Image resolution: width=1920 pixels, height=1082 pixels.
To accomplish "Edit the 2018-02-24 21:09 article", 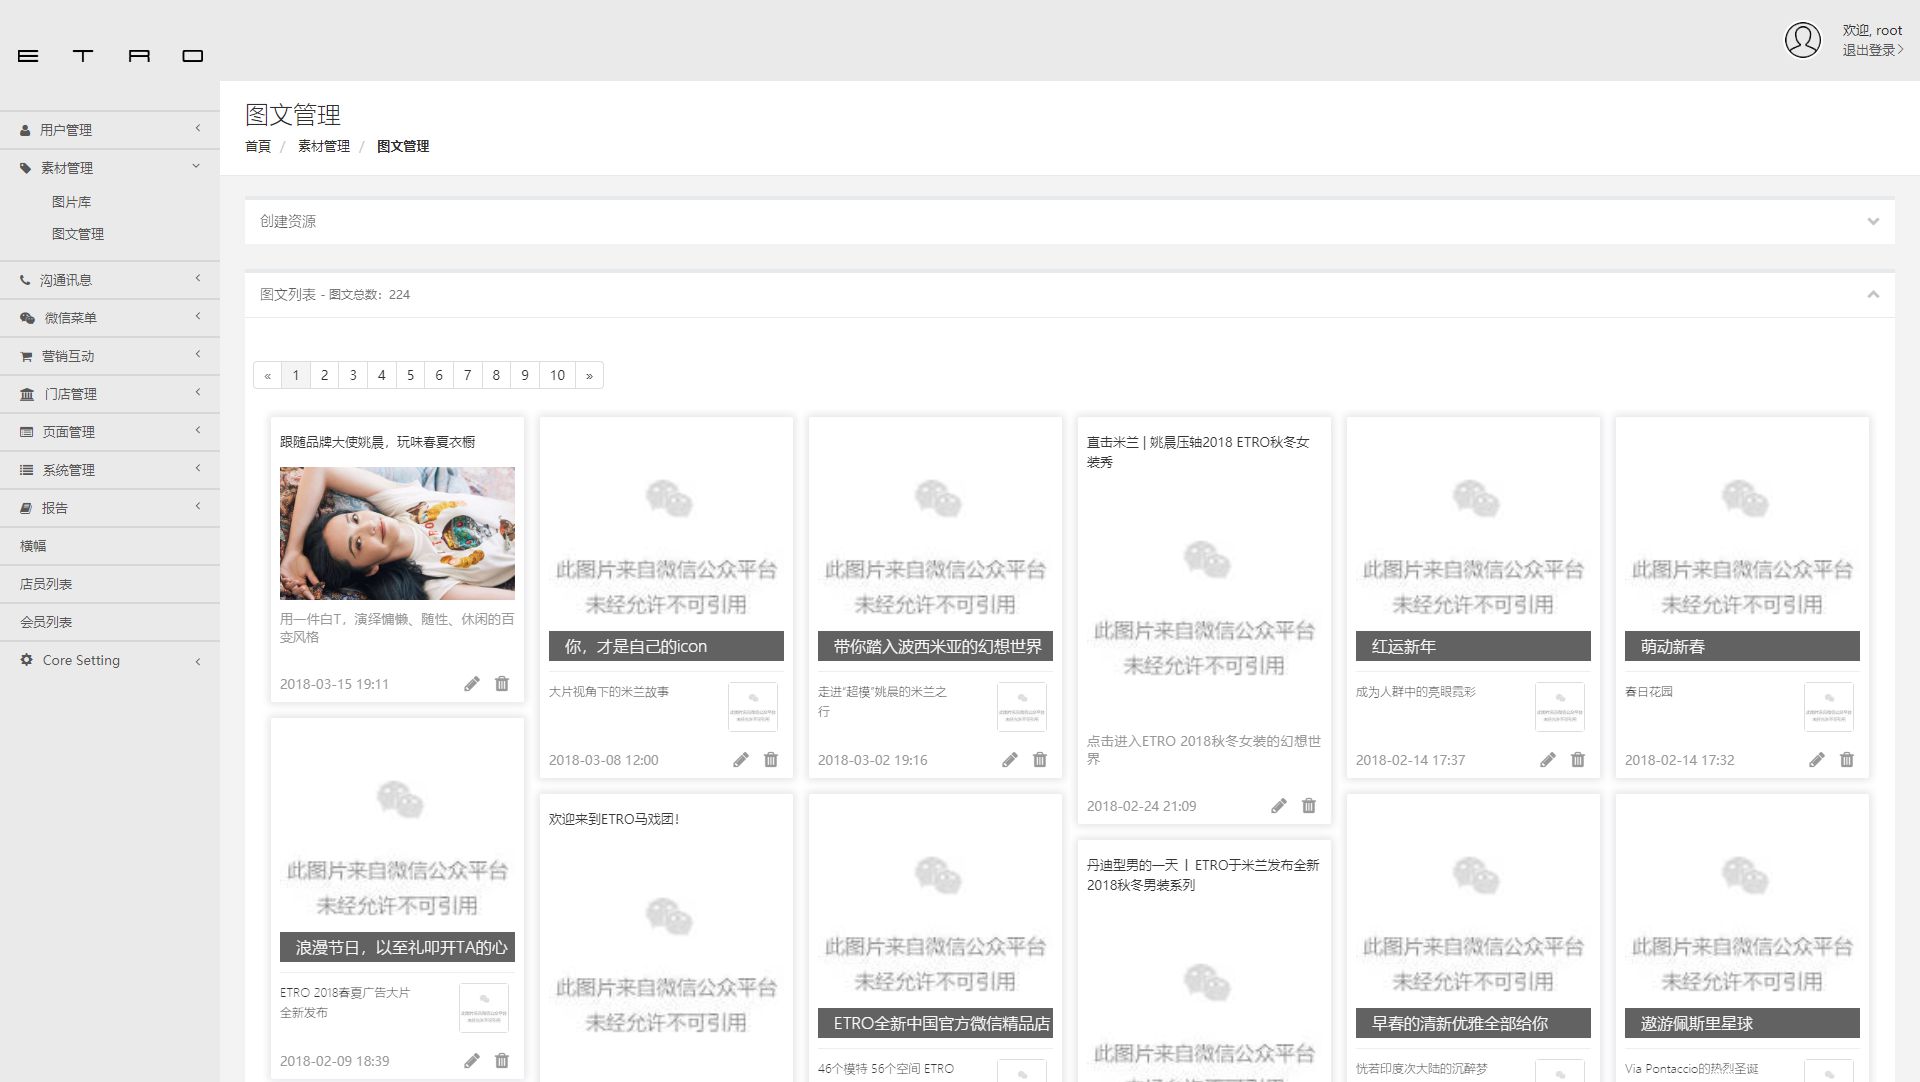I will point(1279,806).
